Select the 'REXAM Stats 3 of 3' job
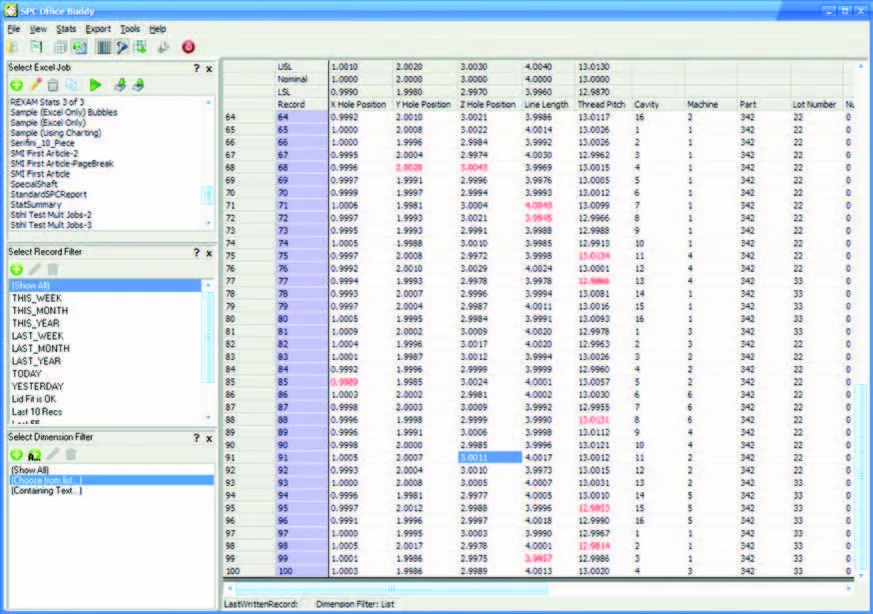 coord(47,102)
